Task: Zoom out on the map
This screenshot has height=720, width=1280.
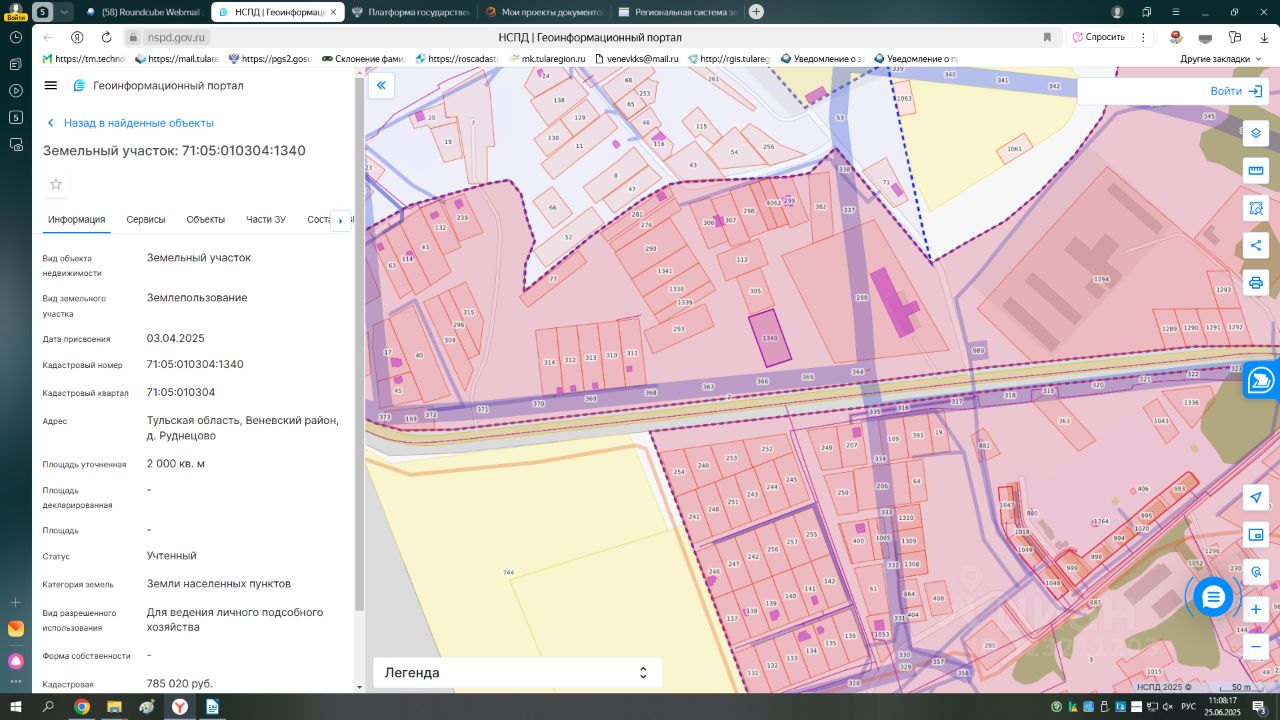Action: [1256, 647]
